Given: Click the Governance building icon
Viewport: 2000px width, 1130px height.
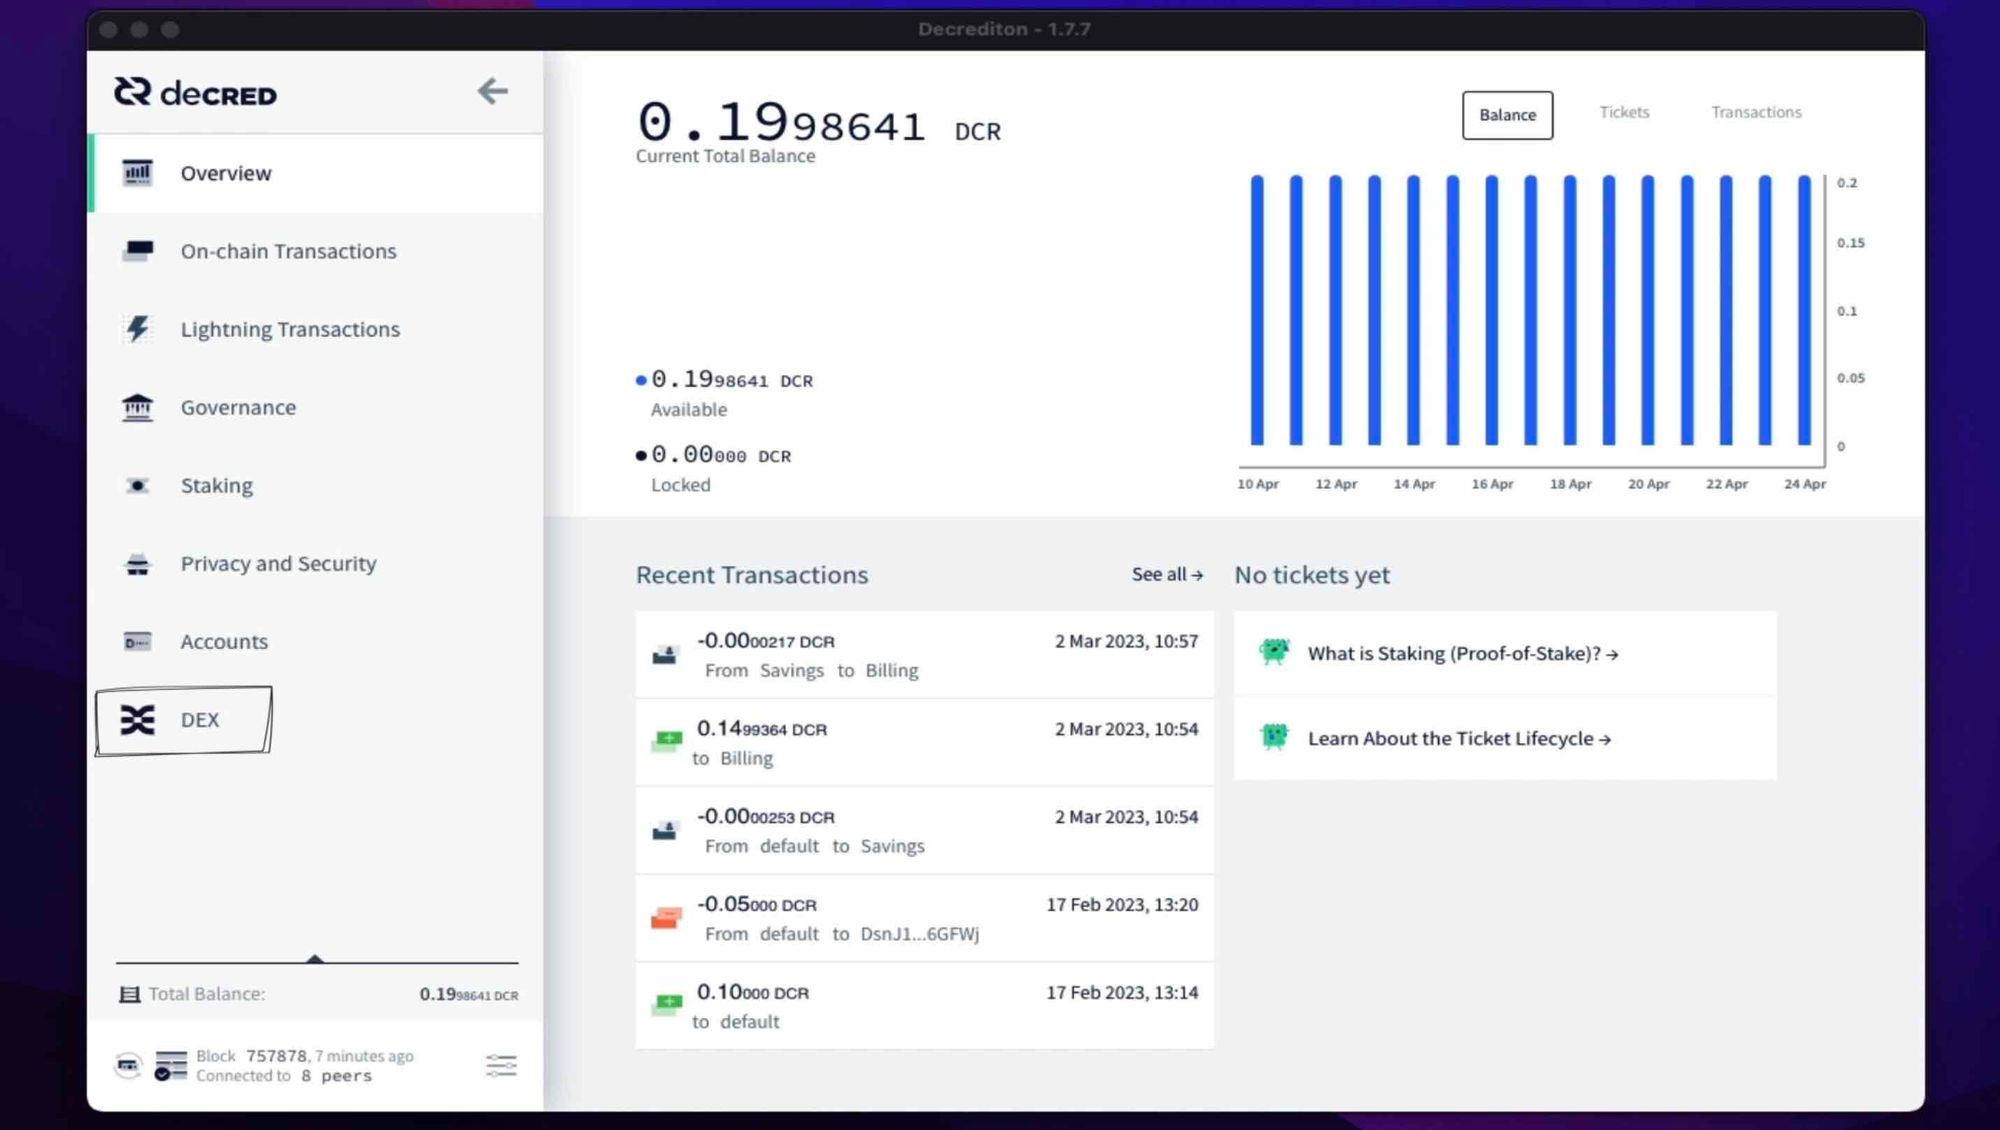Looking at the screenshot, I should pos(137,407).
